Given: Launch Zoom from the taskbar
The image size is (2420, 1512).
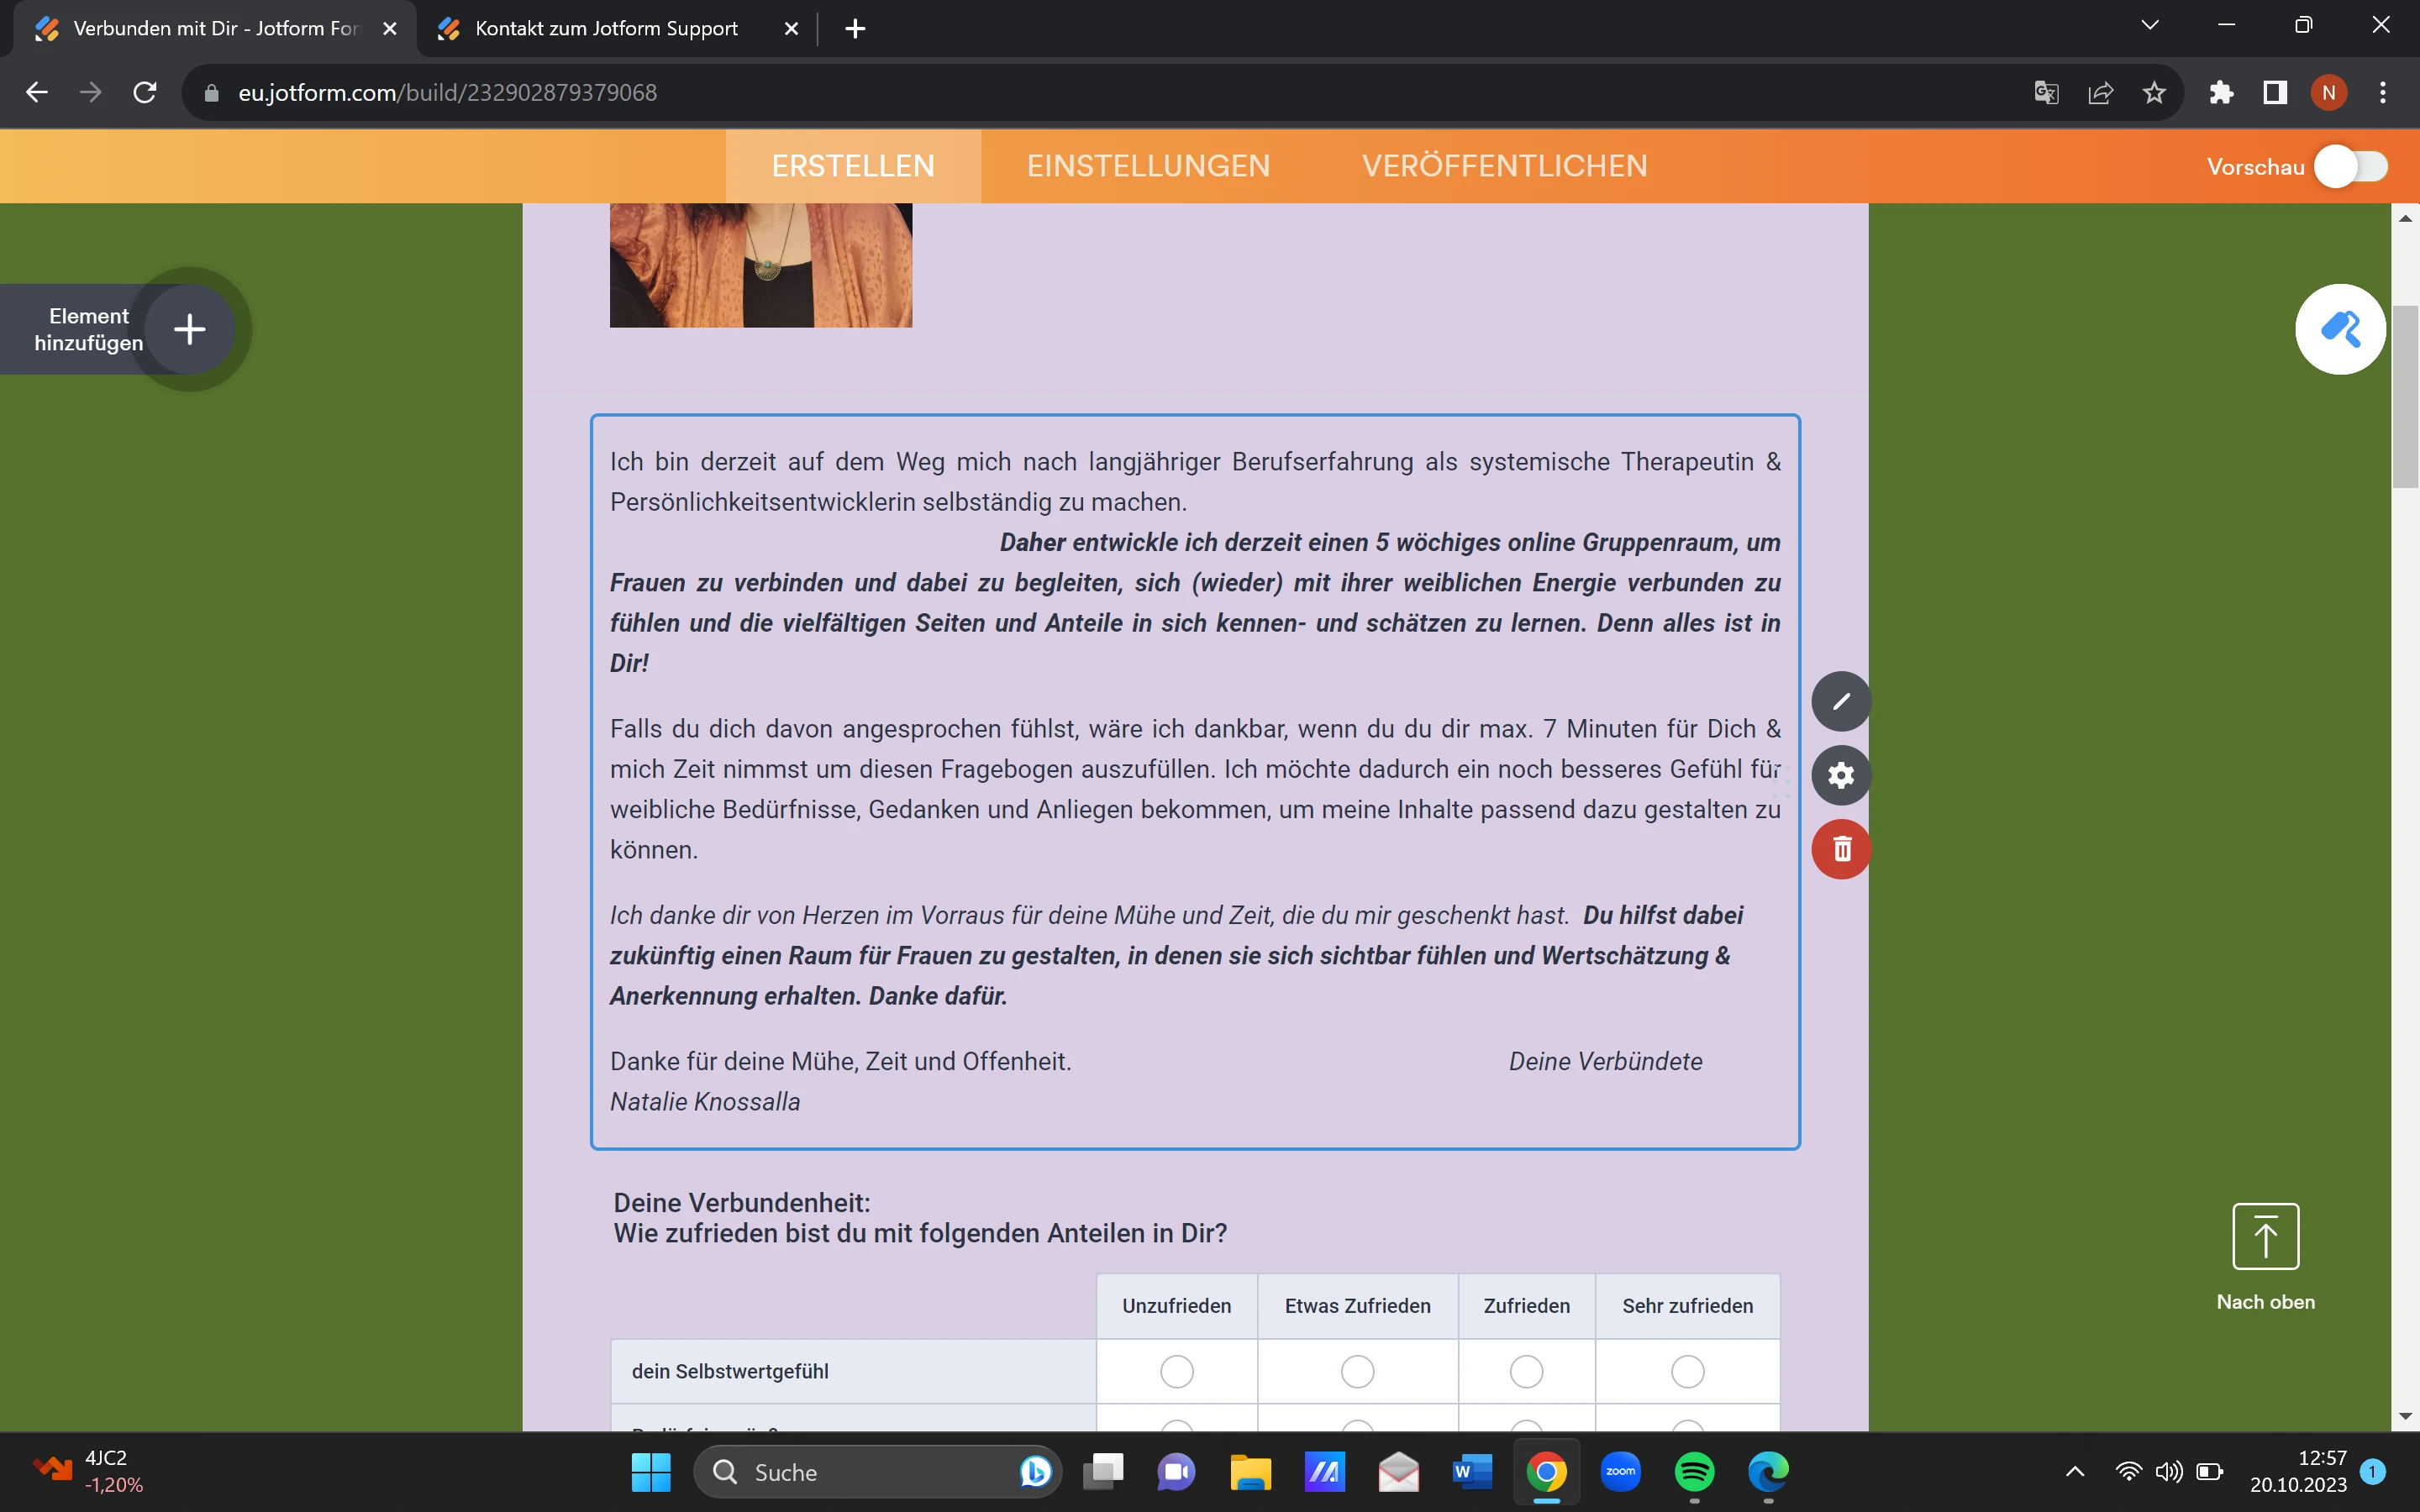Looking at the screenshot, I should pos(1621,1471).
